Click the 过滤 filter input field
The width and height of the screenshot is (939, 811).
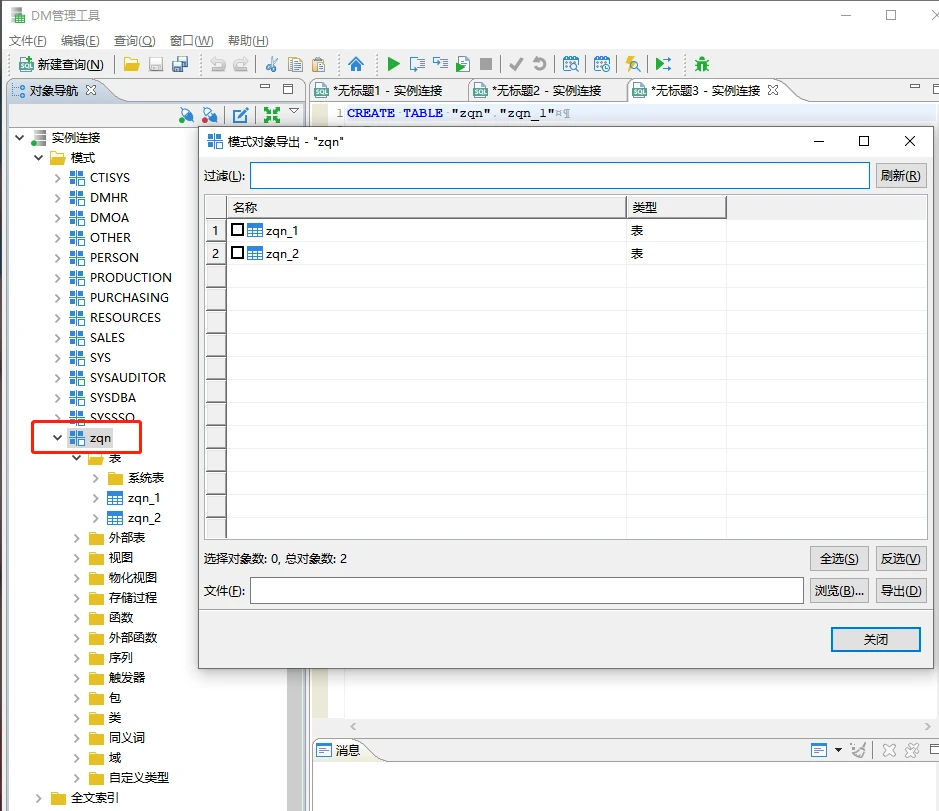pos(559,176)
